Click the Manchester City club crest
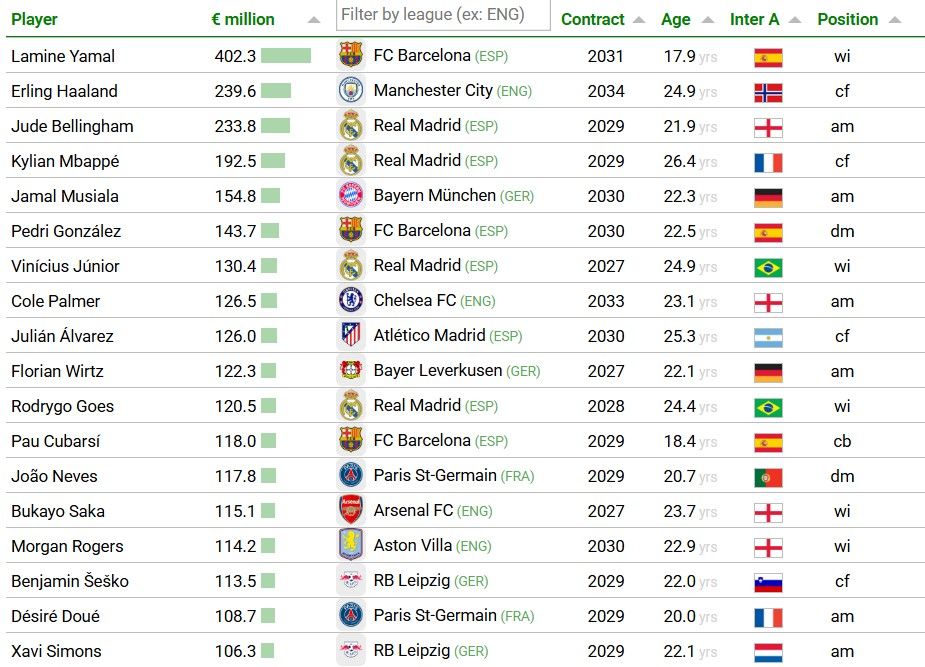 [351, 90]
